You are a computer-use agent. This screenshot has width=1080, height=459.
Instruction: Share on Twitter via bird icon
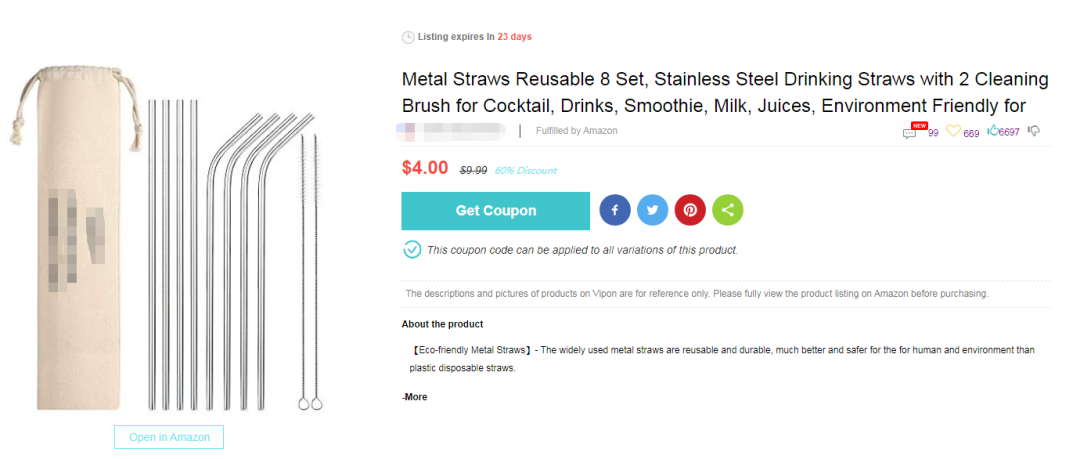point(652,210)
